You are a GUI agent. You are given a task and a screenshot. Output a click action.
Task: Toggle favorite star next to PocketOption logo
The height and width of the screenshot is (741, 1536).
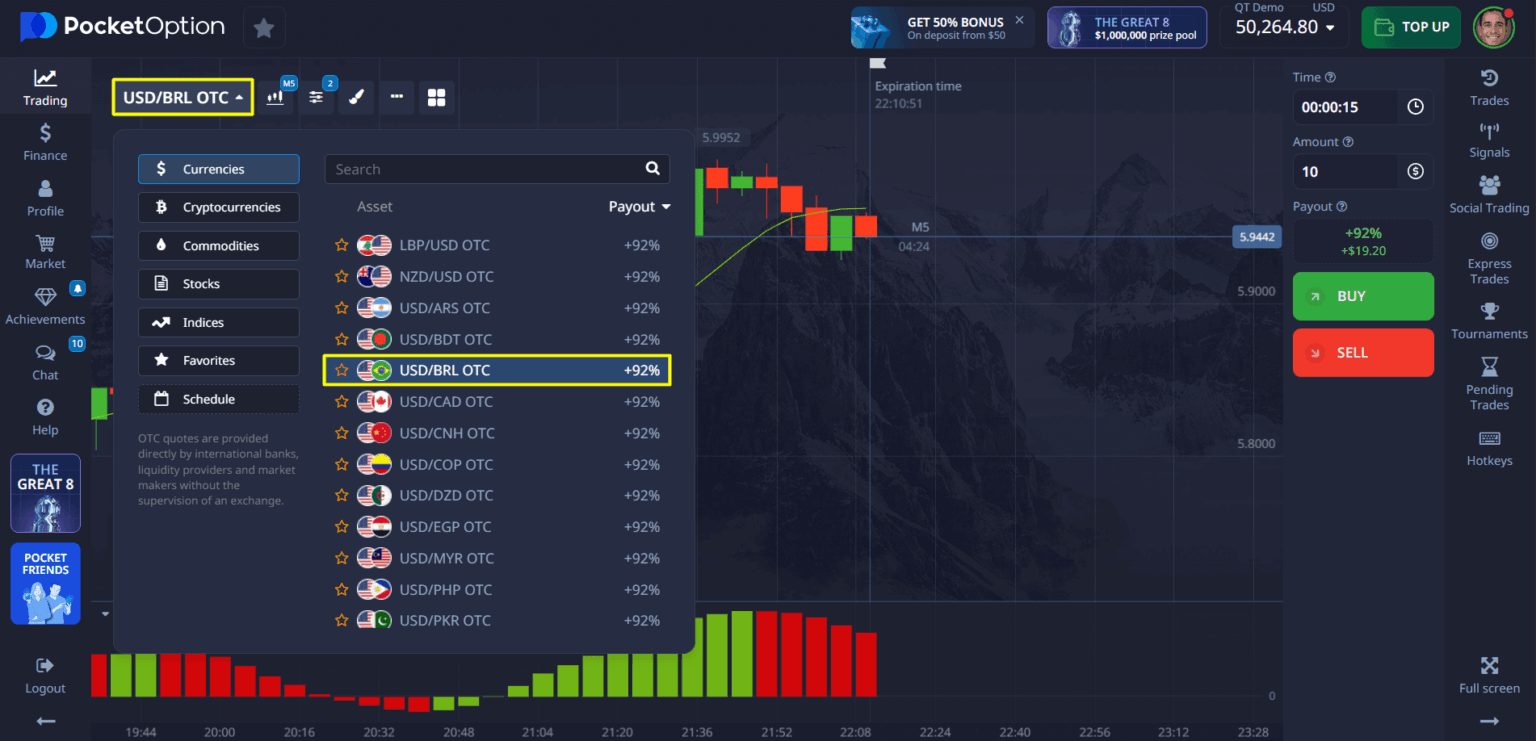coord(264,27)
